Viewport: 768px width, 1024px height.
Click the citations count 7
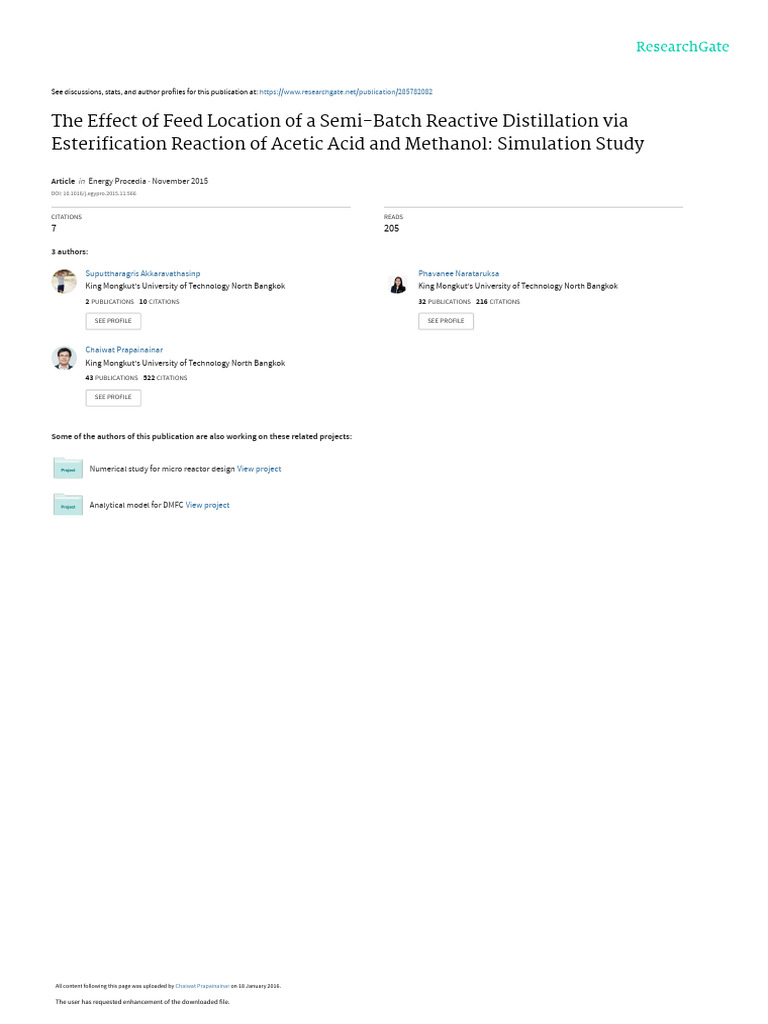pos(54,229)
